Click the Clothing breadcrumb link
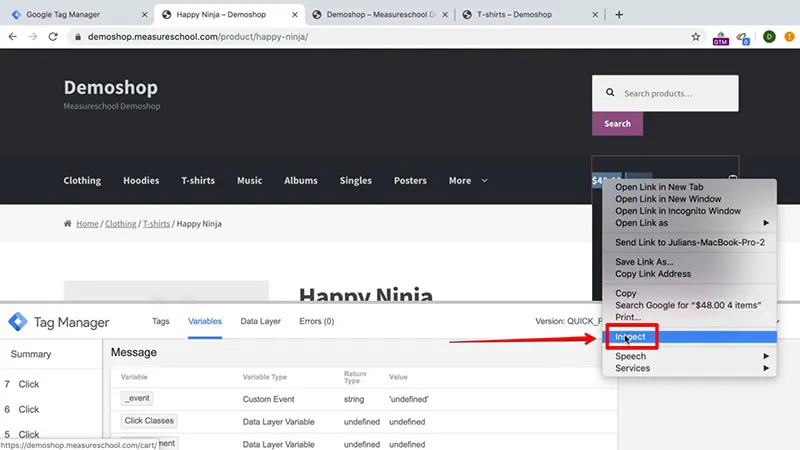 click(x=120, y=223)
